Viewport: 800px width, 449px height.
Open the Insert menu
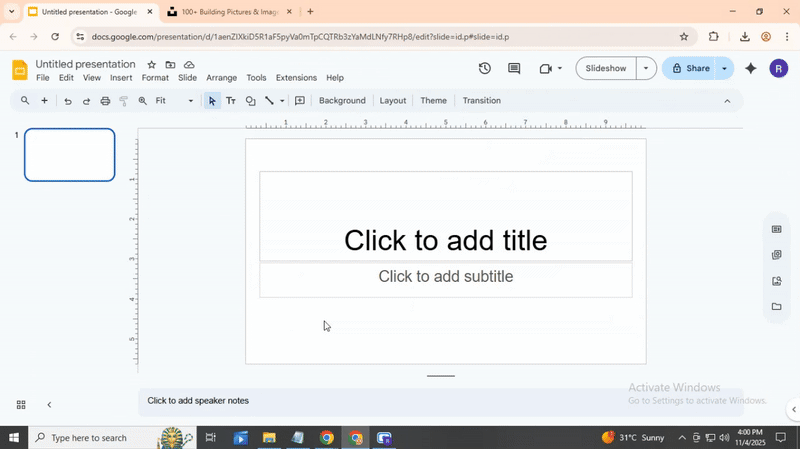pos(121,78)
